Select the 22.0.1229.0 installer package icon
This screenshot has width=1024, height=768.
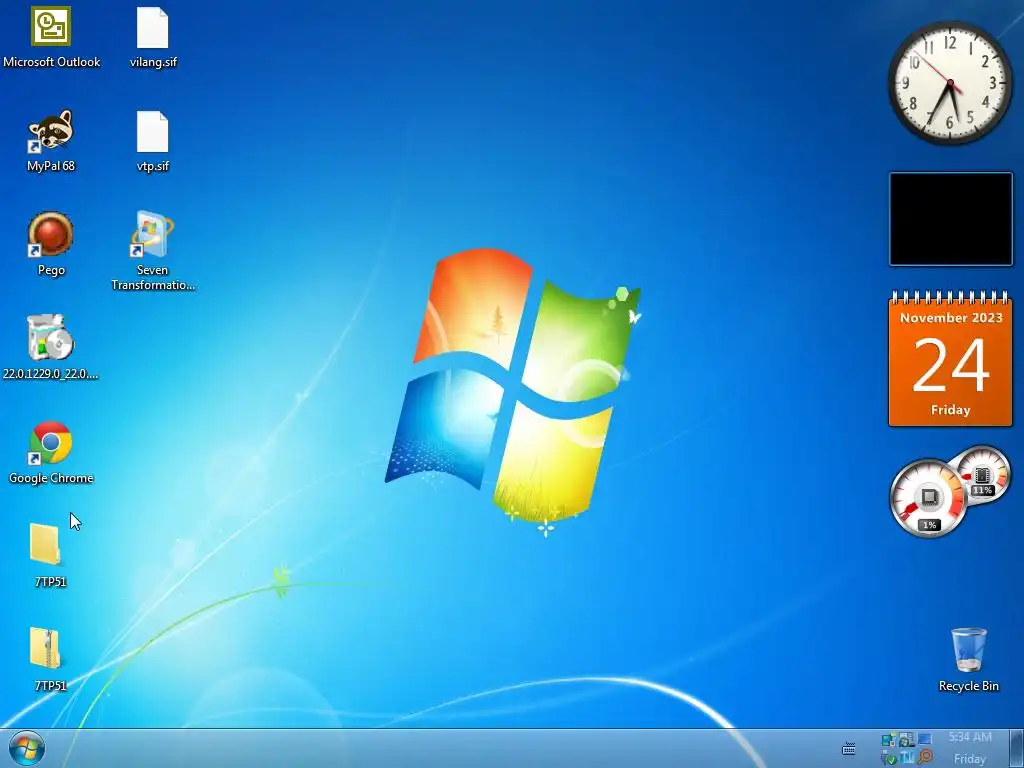pos(51,348)
